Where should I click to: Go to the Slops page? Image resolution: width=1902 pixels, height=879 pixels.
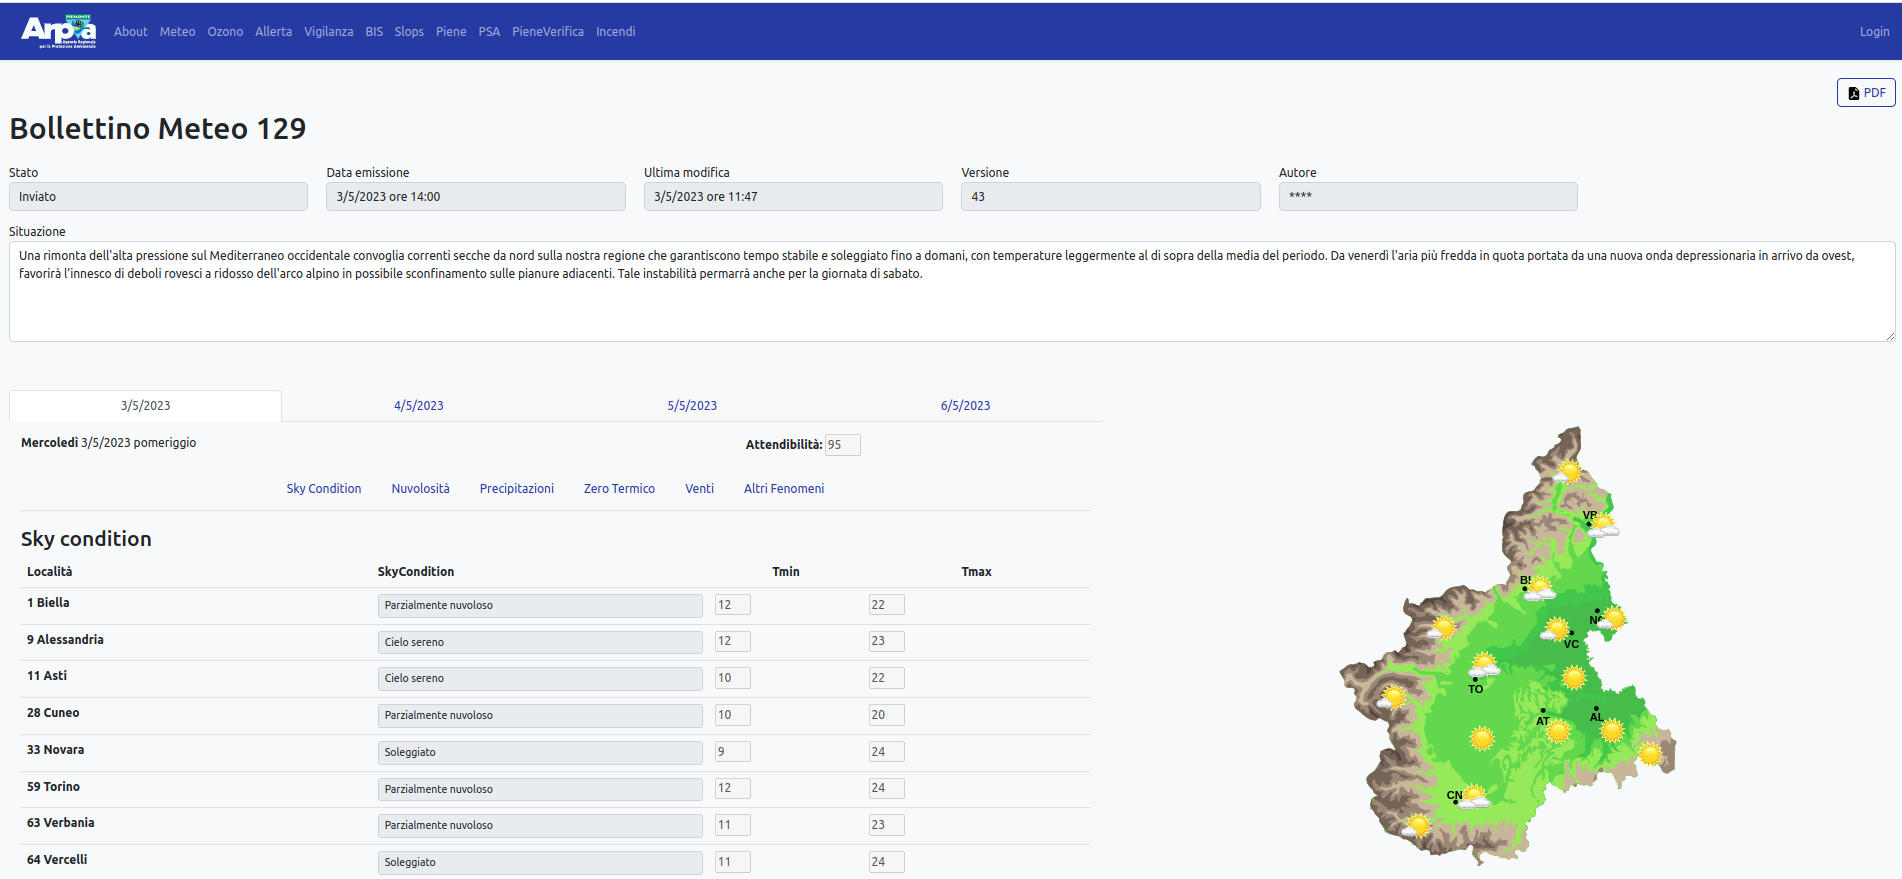pyautogui.click(x=409, y=32)
